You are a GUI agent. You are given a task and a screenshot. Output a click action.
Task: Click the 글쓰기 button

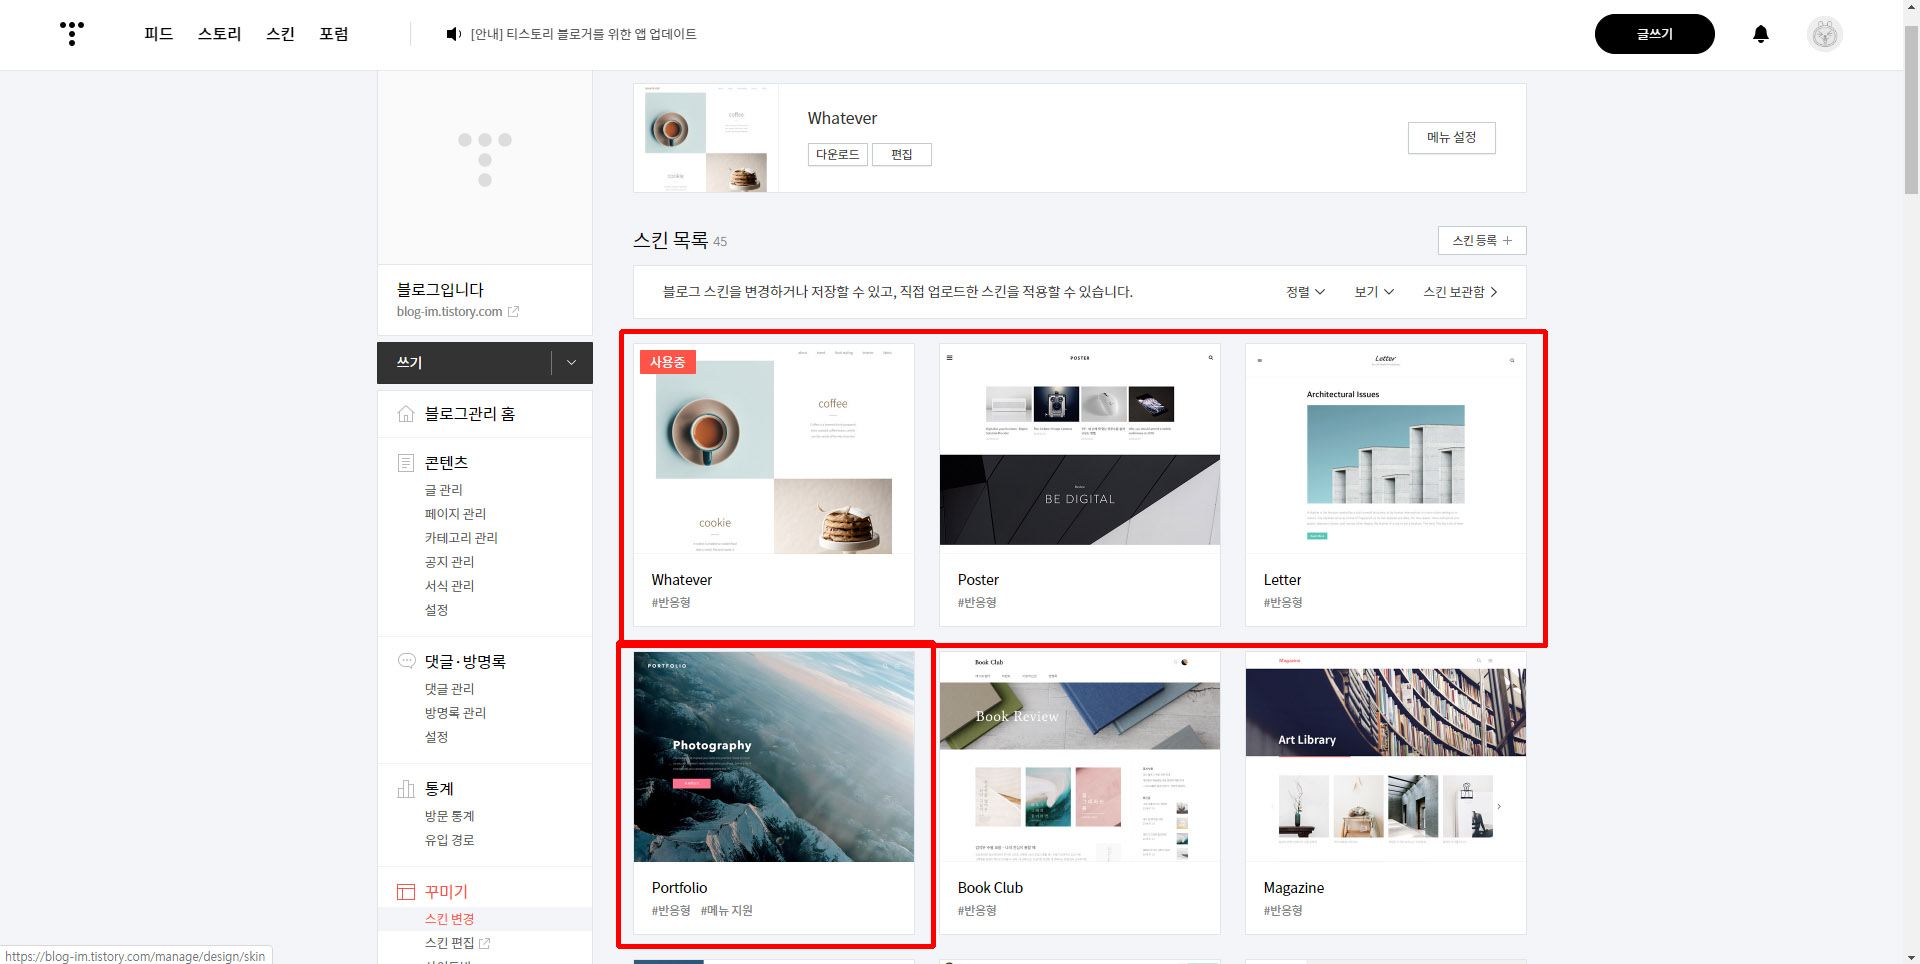click(1654, 34)
